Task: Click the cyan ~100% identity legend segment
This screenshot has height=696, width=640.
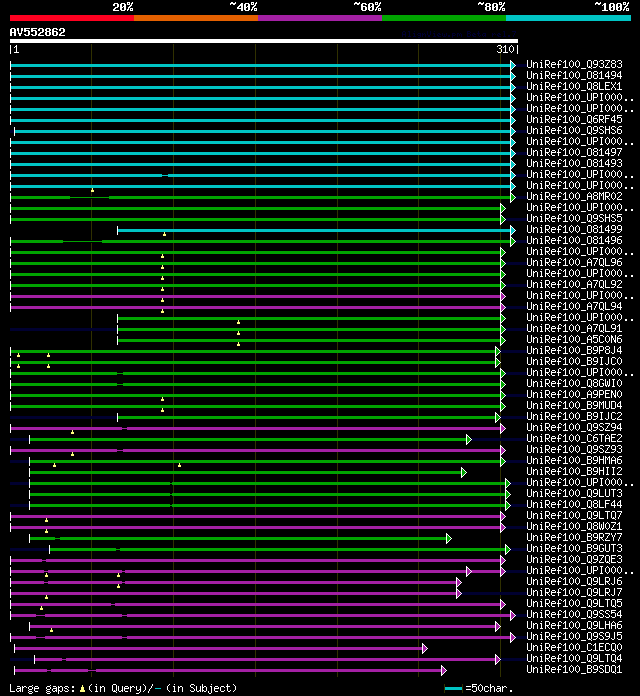Action: pyautogui.click(x=569, y=18)
